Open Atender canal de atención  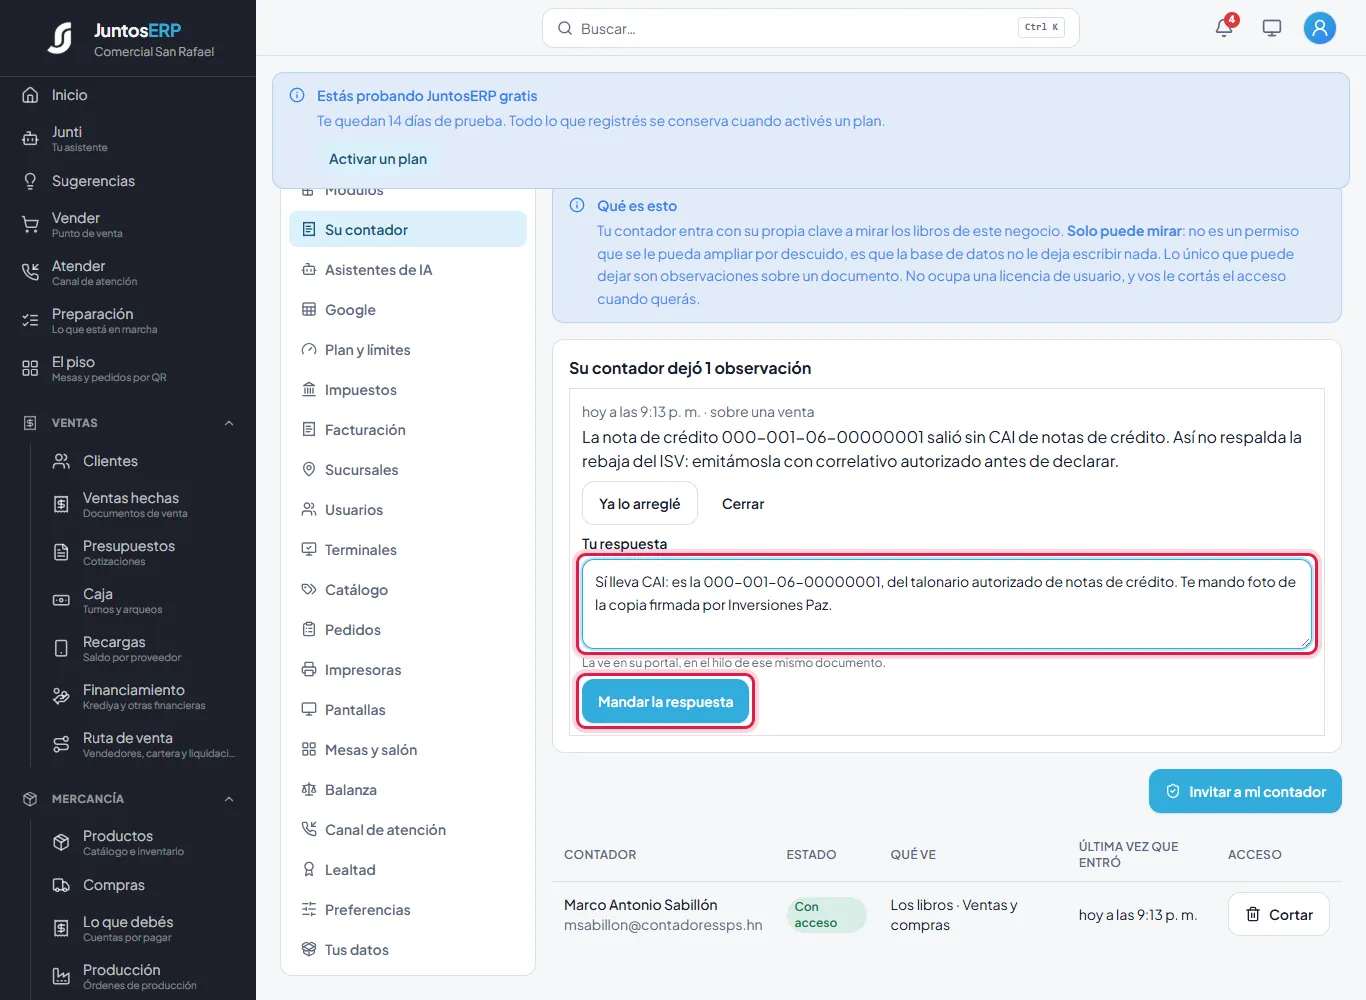[x=128, y=272]
